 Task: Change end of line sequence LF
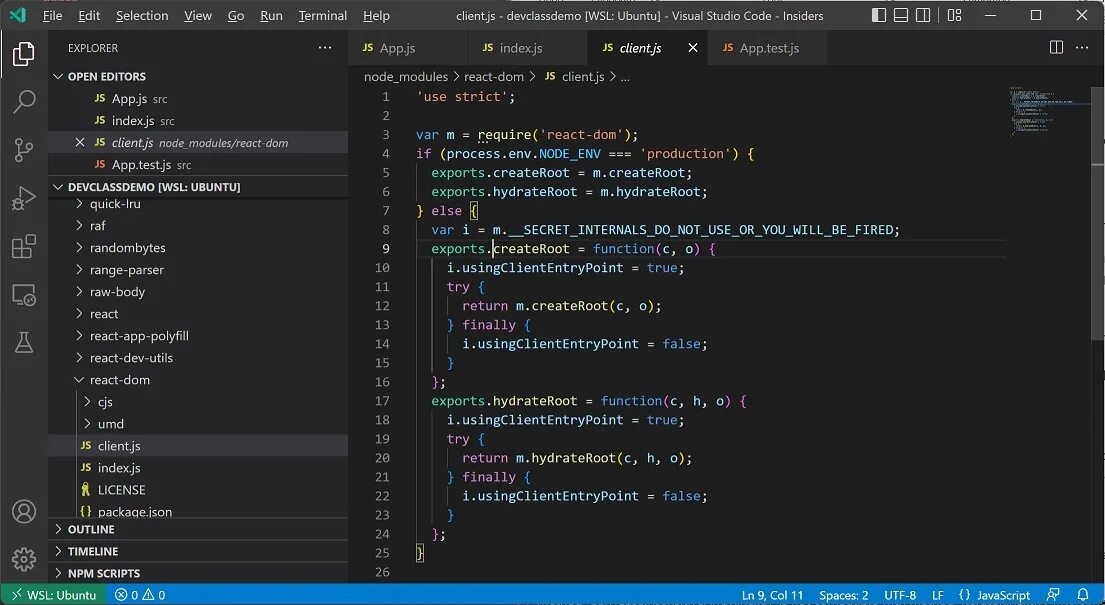(937, 594)
